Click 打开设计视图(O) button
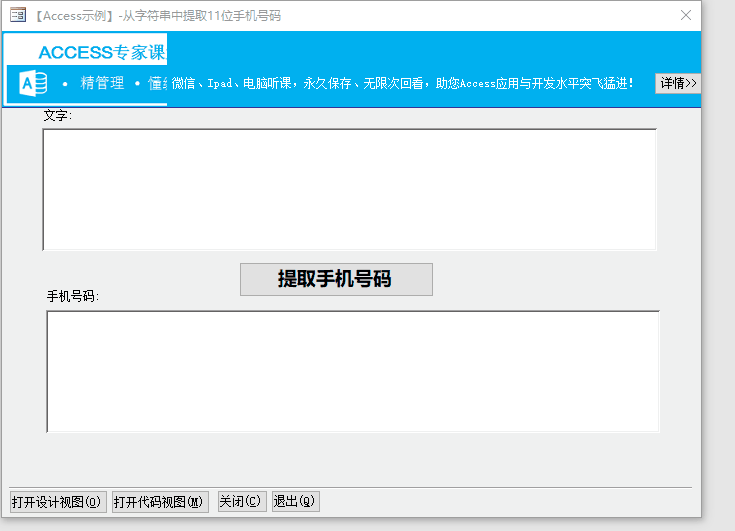 [58, 502]
